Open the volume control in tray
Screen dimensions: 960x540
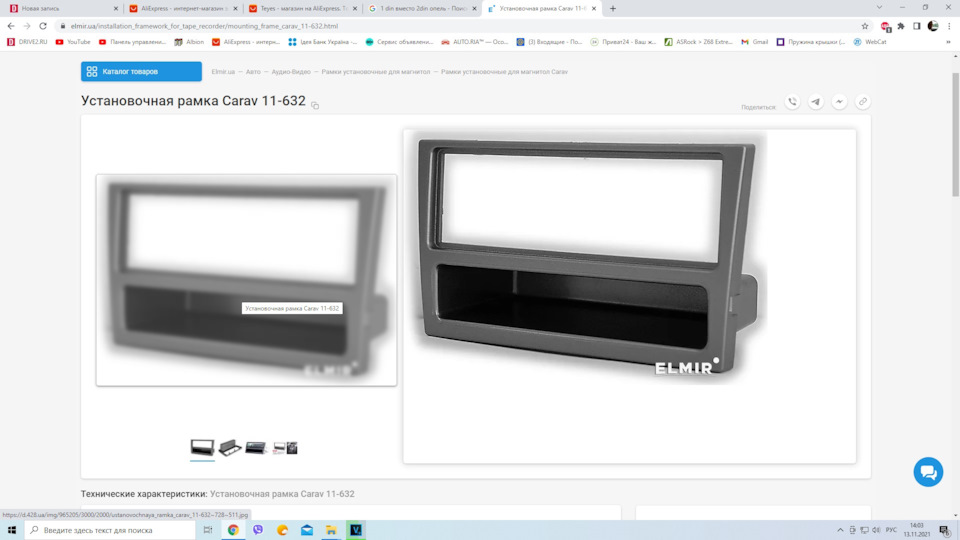click(876, 530)
